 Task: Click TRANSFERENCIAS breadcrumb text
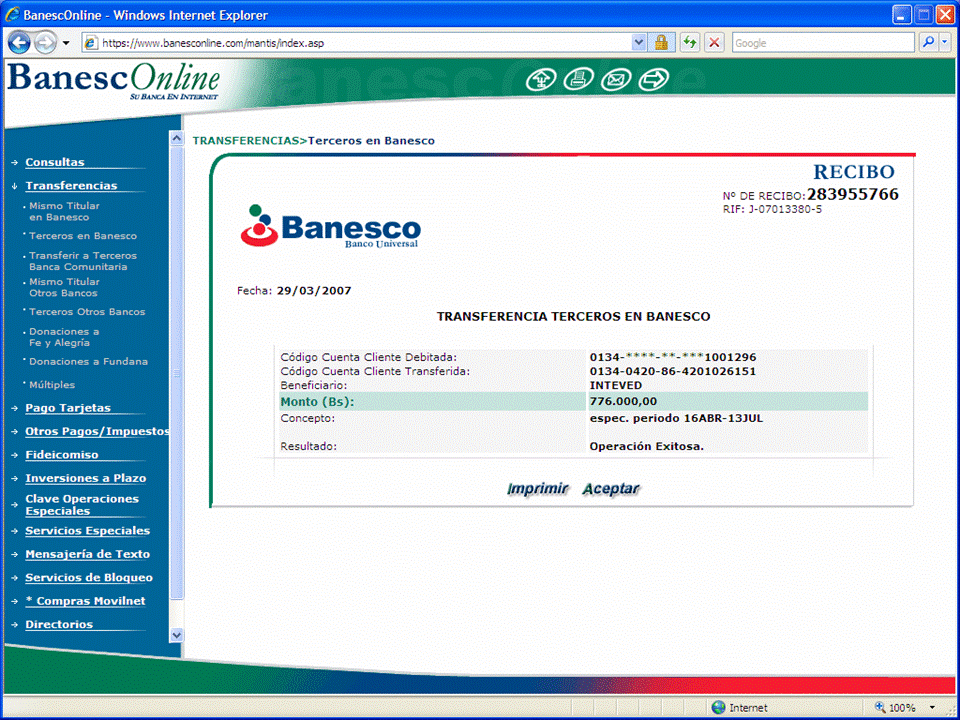click(246, 141)
